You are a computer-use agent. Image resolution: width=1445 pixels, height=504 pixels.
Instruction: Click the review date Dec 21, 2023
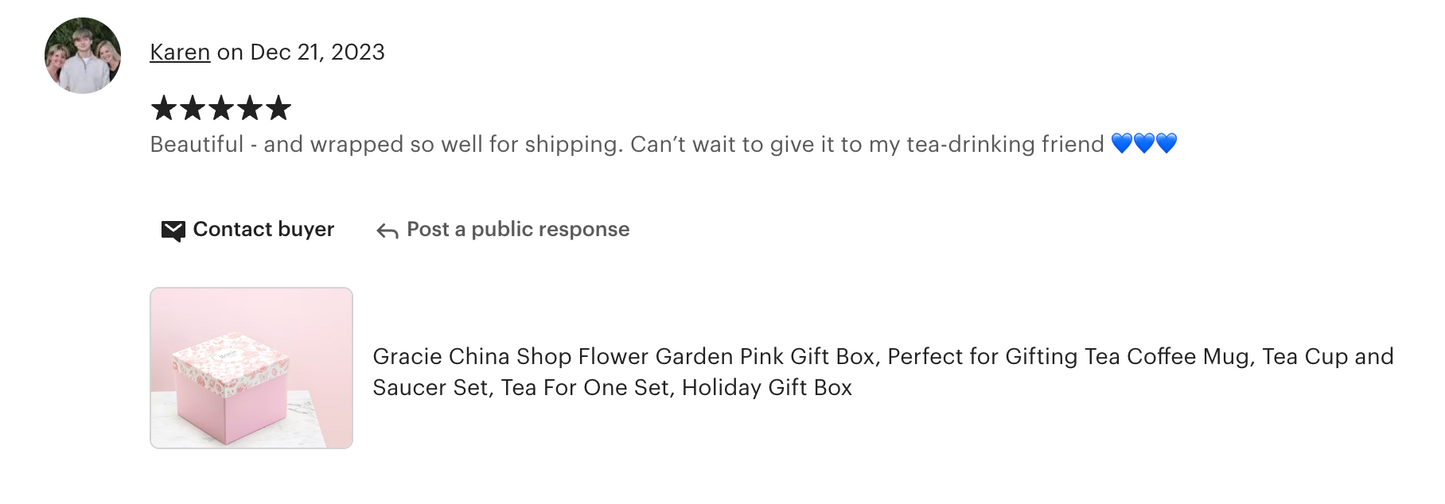pos(317,52)
